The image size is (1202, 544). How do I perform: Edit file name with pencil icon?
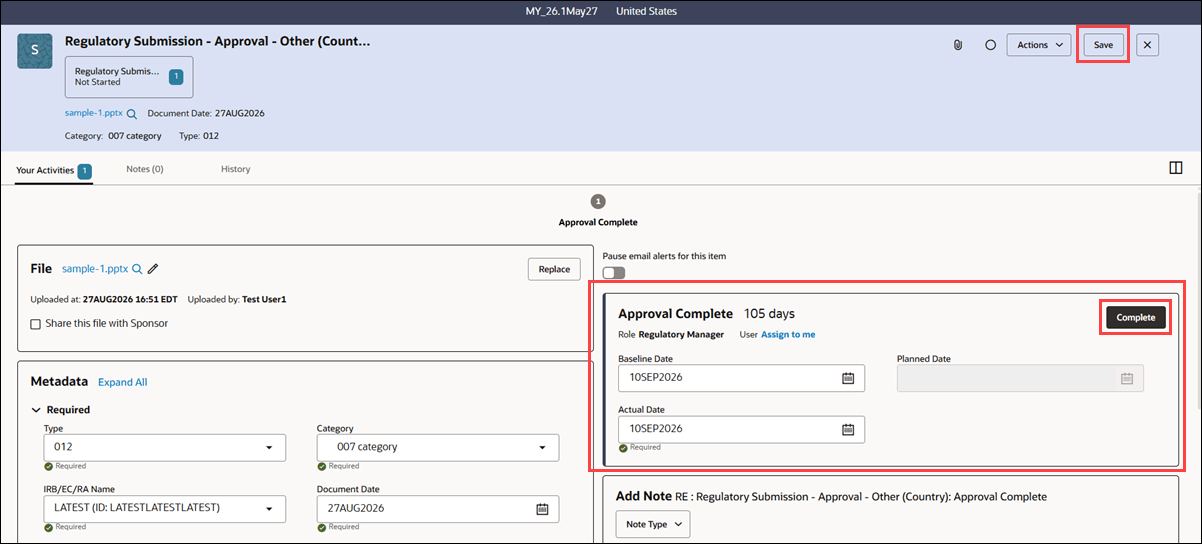coord(153,269)
